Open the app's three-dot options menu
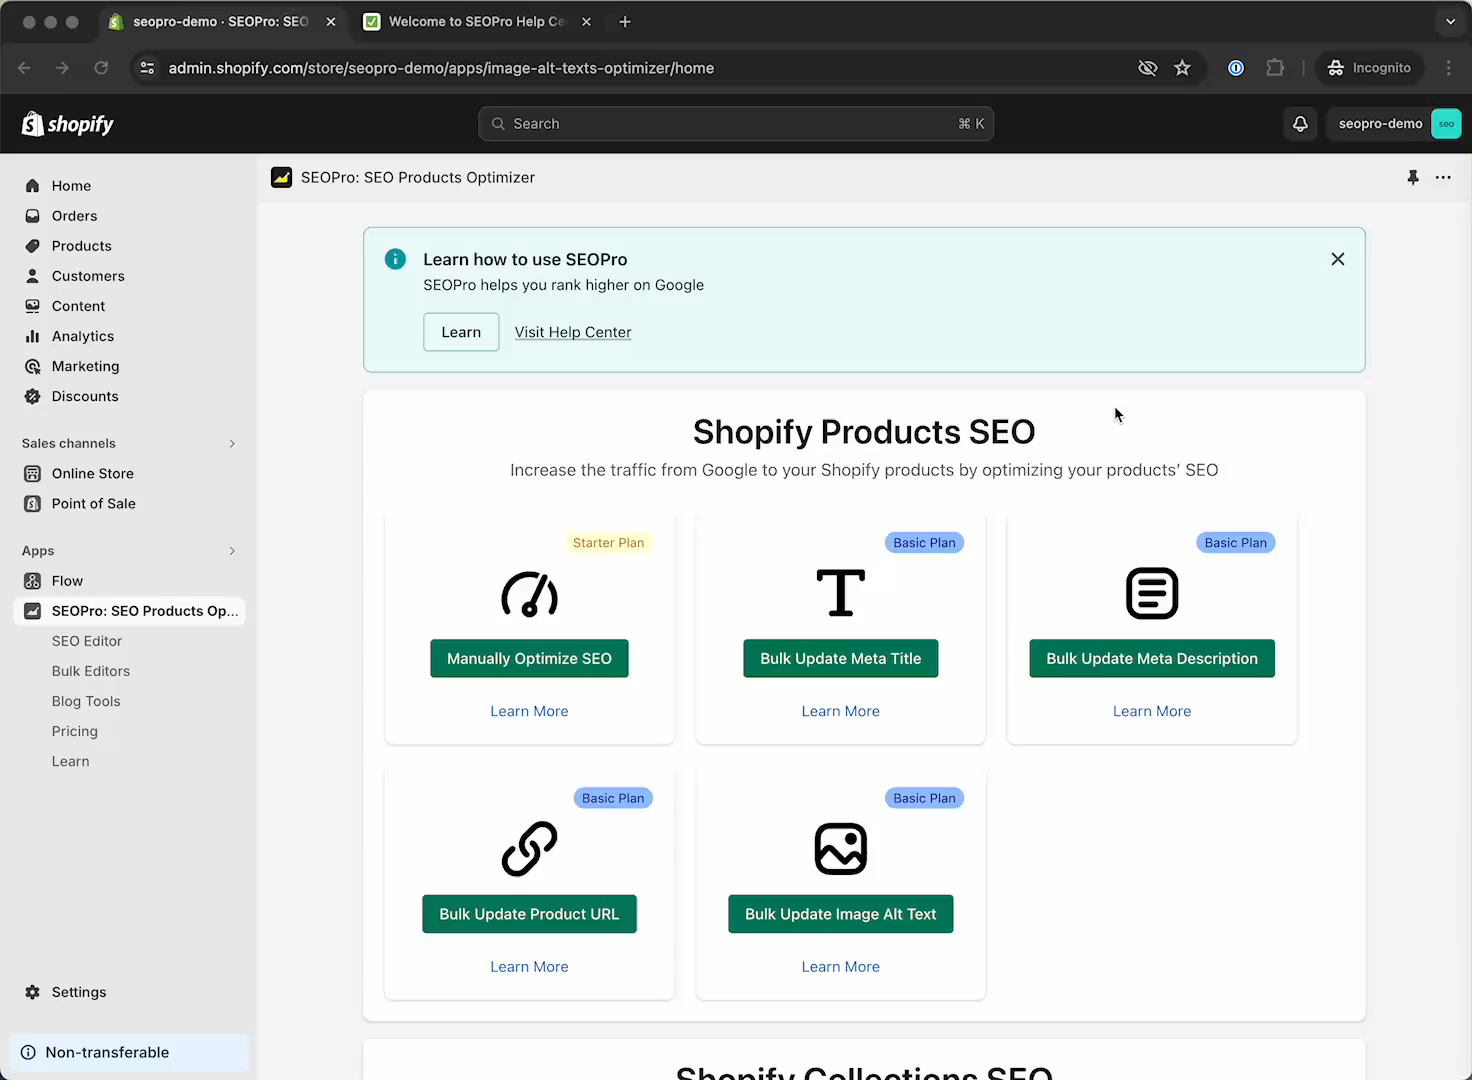This screenshot has width=1472, height=1080. tap(1443, 177)
